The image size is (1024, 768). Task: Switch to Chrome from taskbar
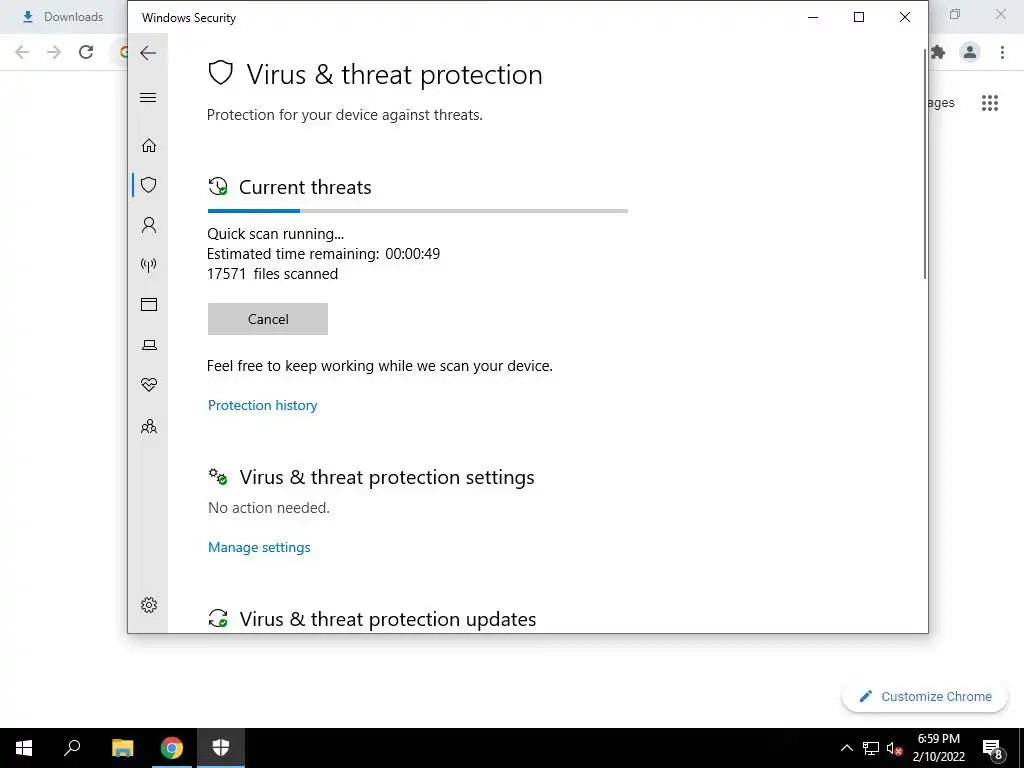(172, 748)
